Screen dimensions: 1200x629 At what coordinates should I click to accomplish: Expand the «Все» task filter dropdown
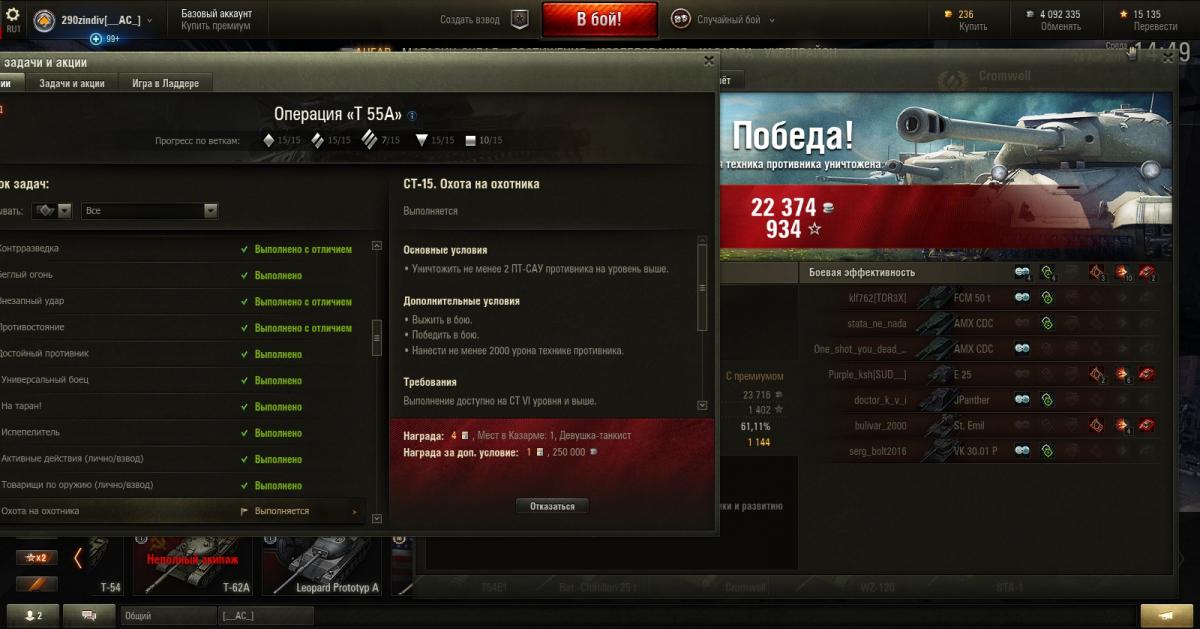151,211
